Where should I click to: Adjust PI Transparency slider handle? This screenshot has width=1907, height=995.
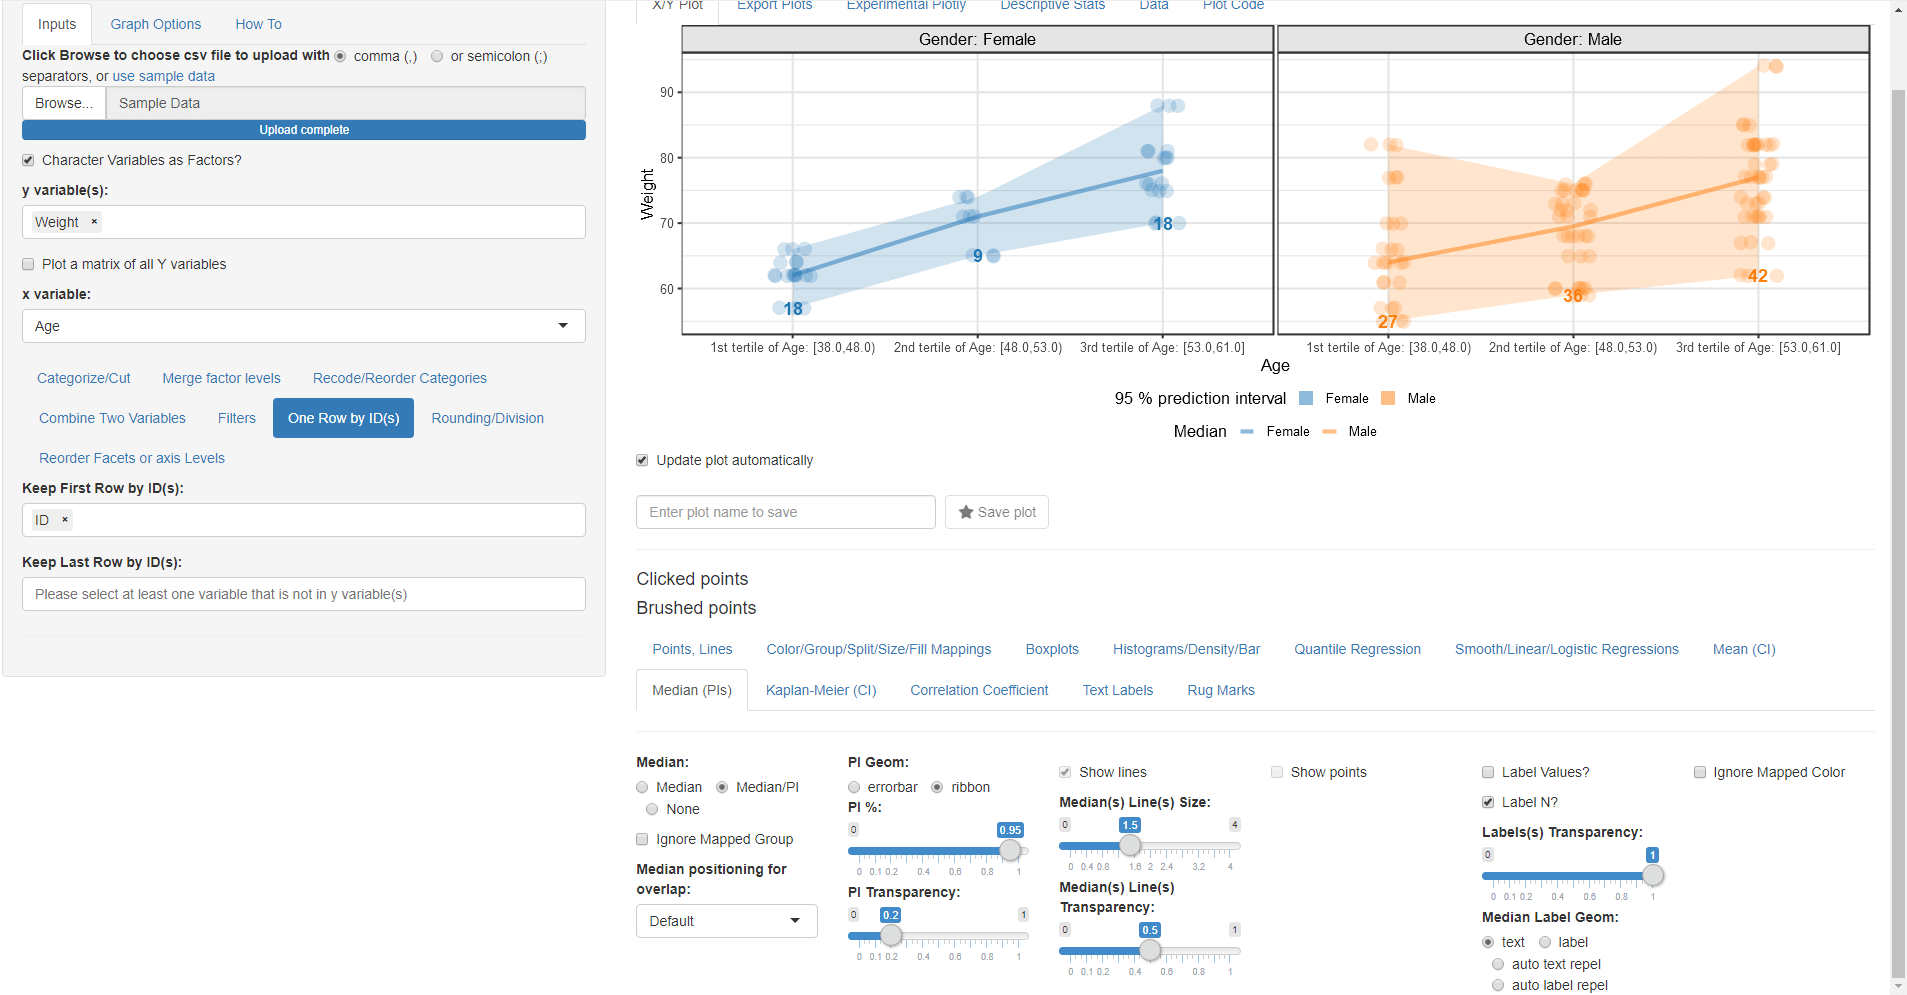[x=891, y=935]
